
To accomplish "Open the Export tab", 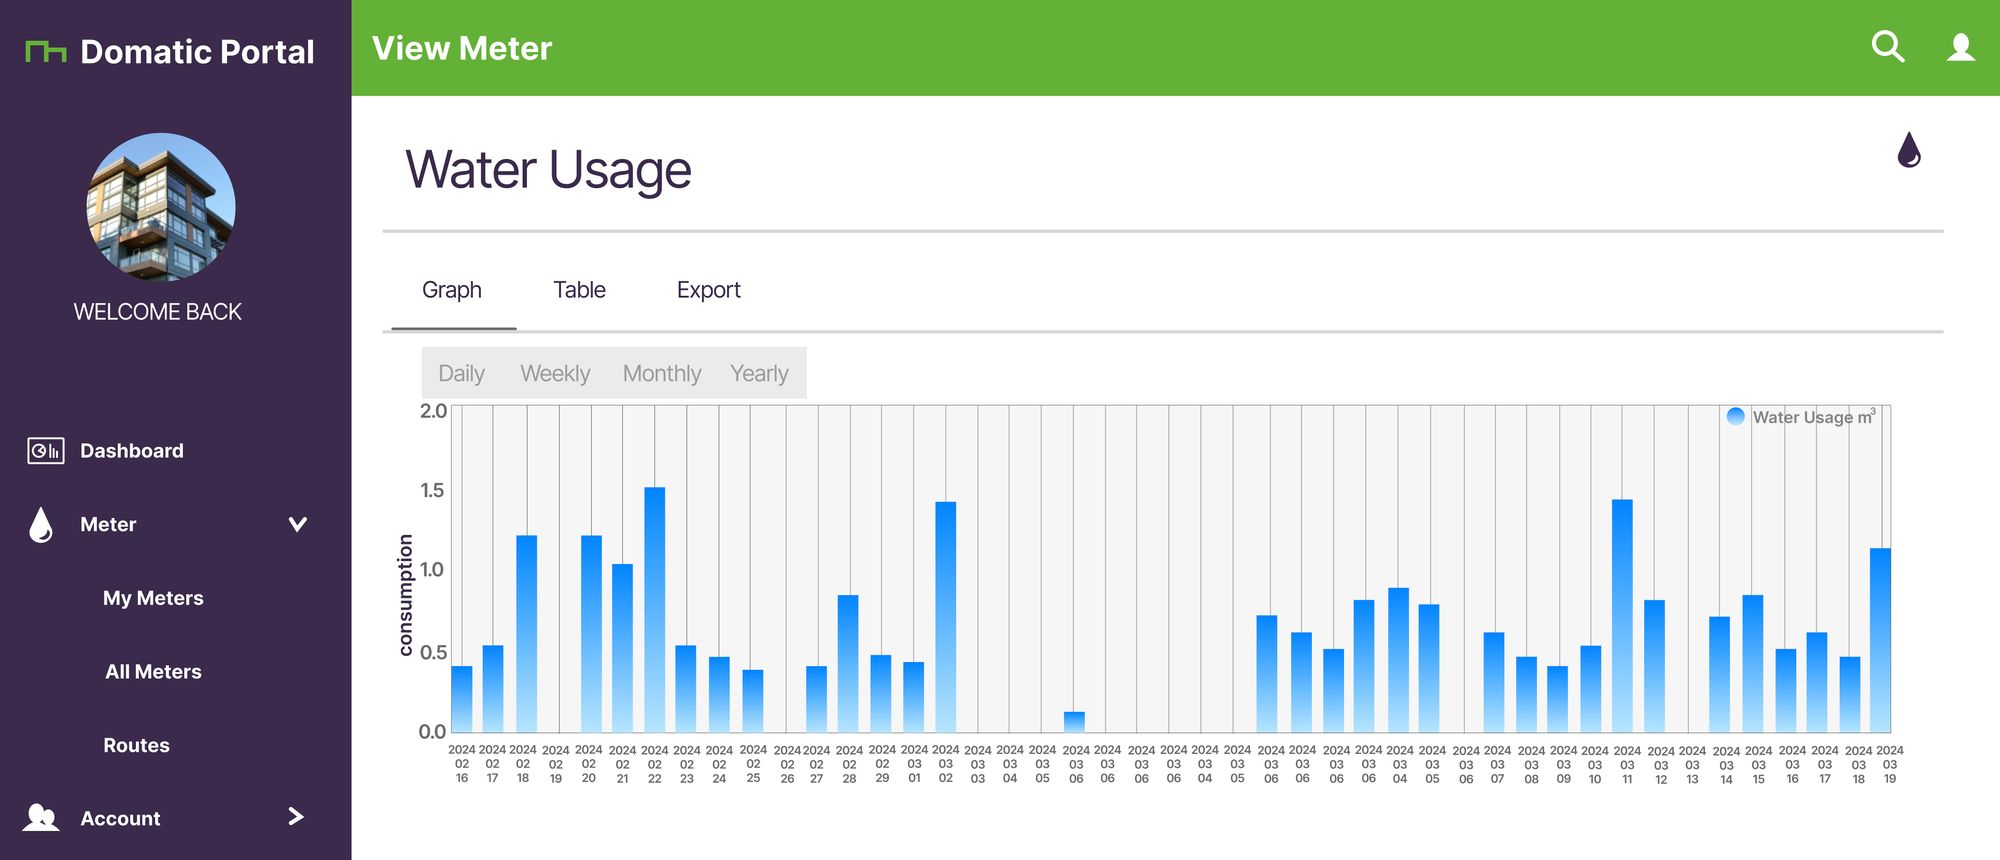I will pos(709,290).
